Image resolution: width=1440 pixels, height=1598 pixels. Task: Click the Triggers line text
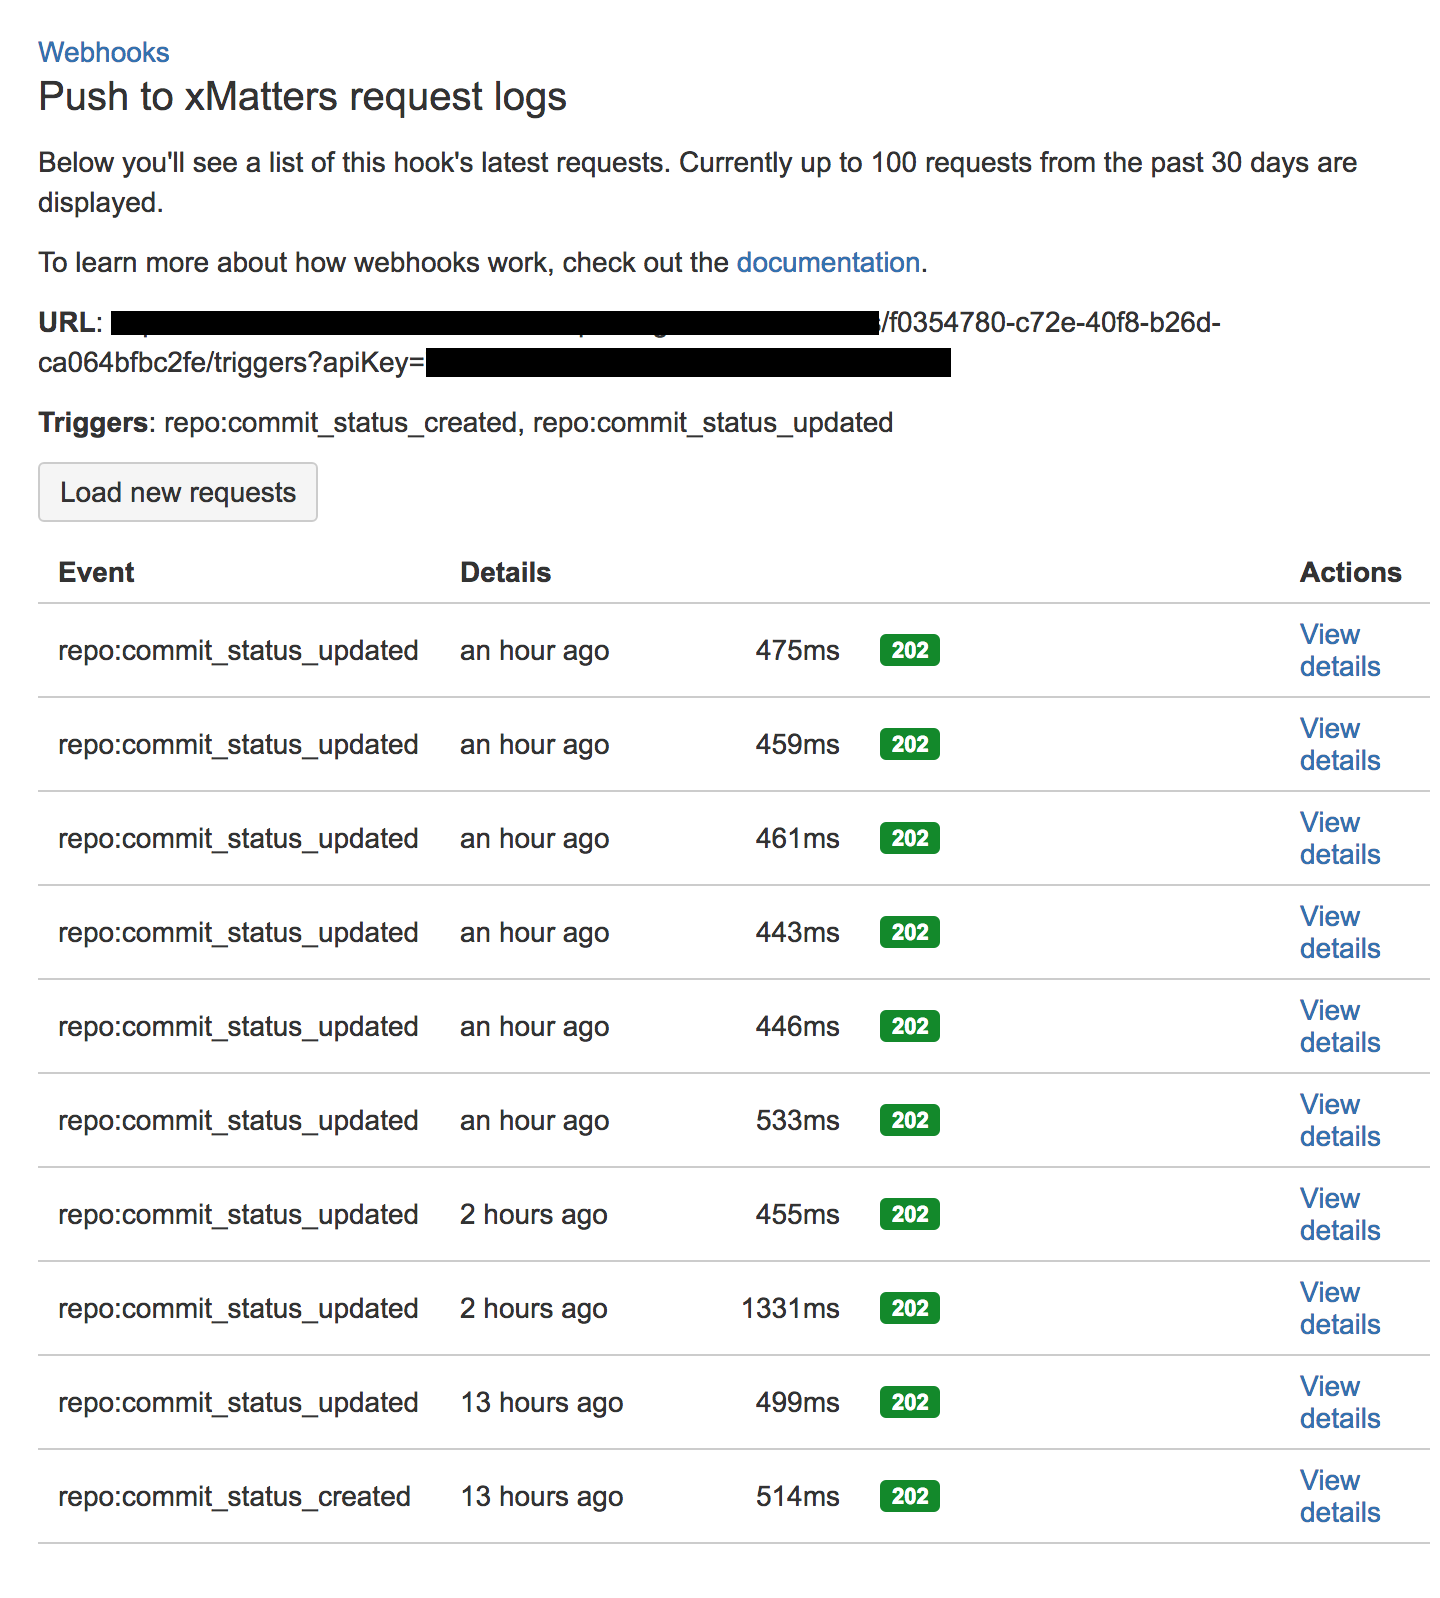click(x=466, y=422)
